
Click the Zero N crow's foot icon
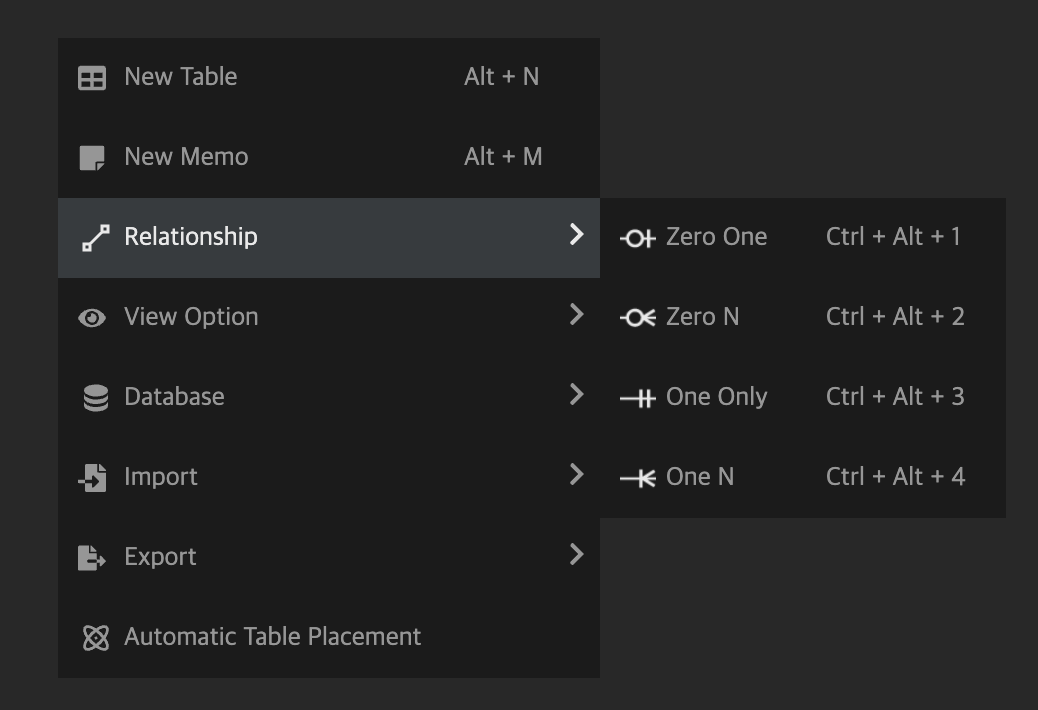coord(637,318)
